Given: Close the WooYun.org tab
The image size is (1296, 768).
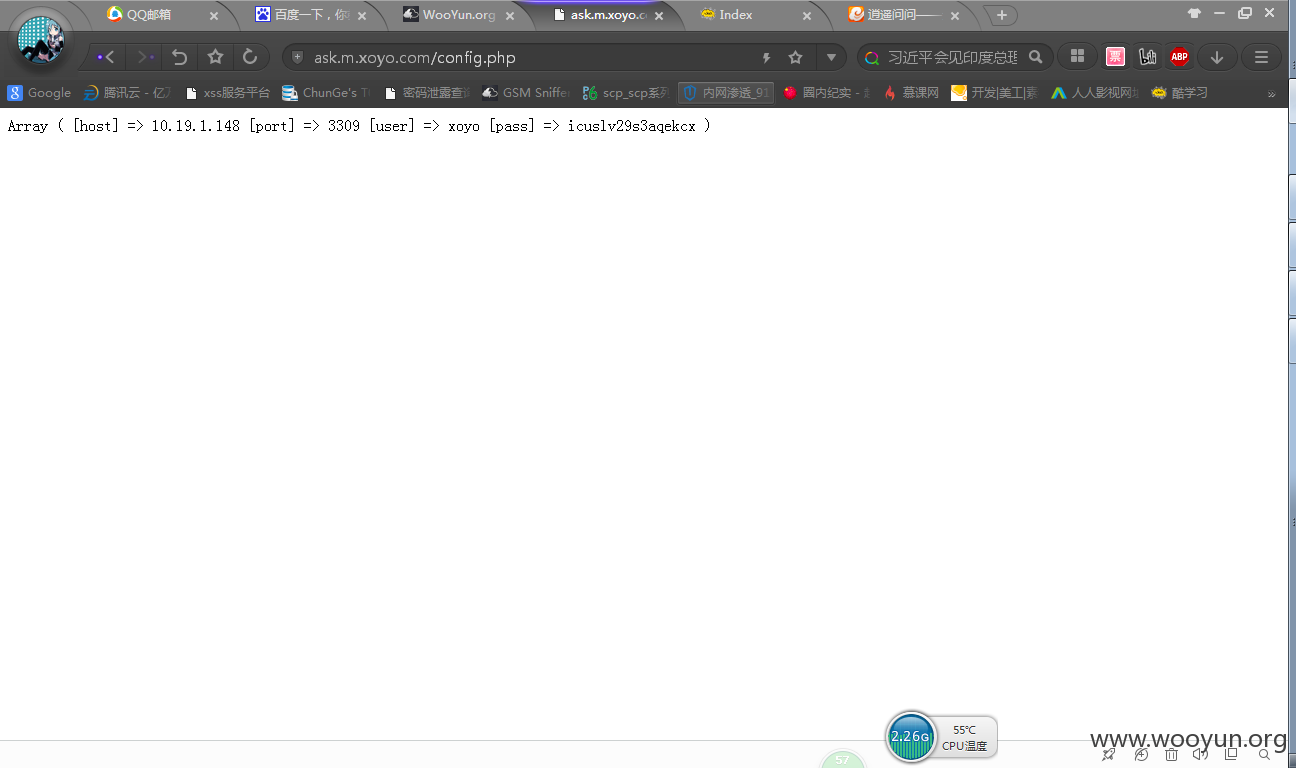Looking at the screenshot, I should [x=510, y=16].
